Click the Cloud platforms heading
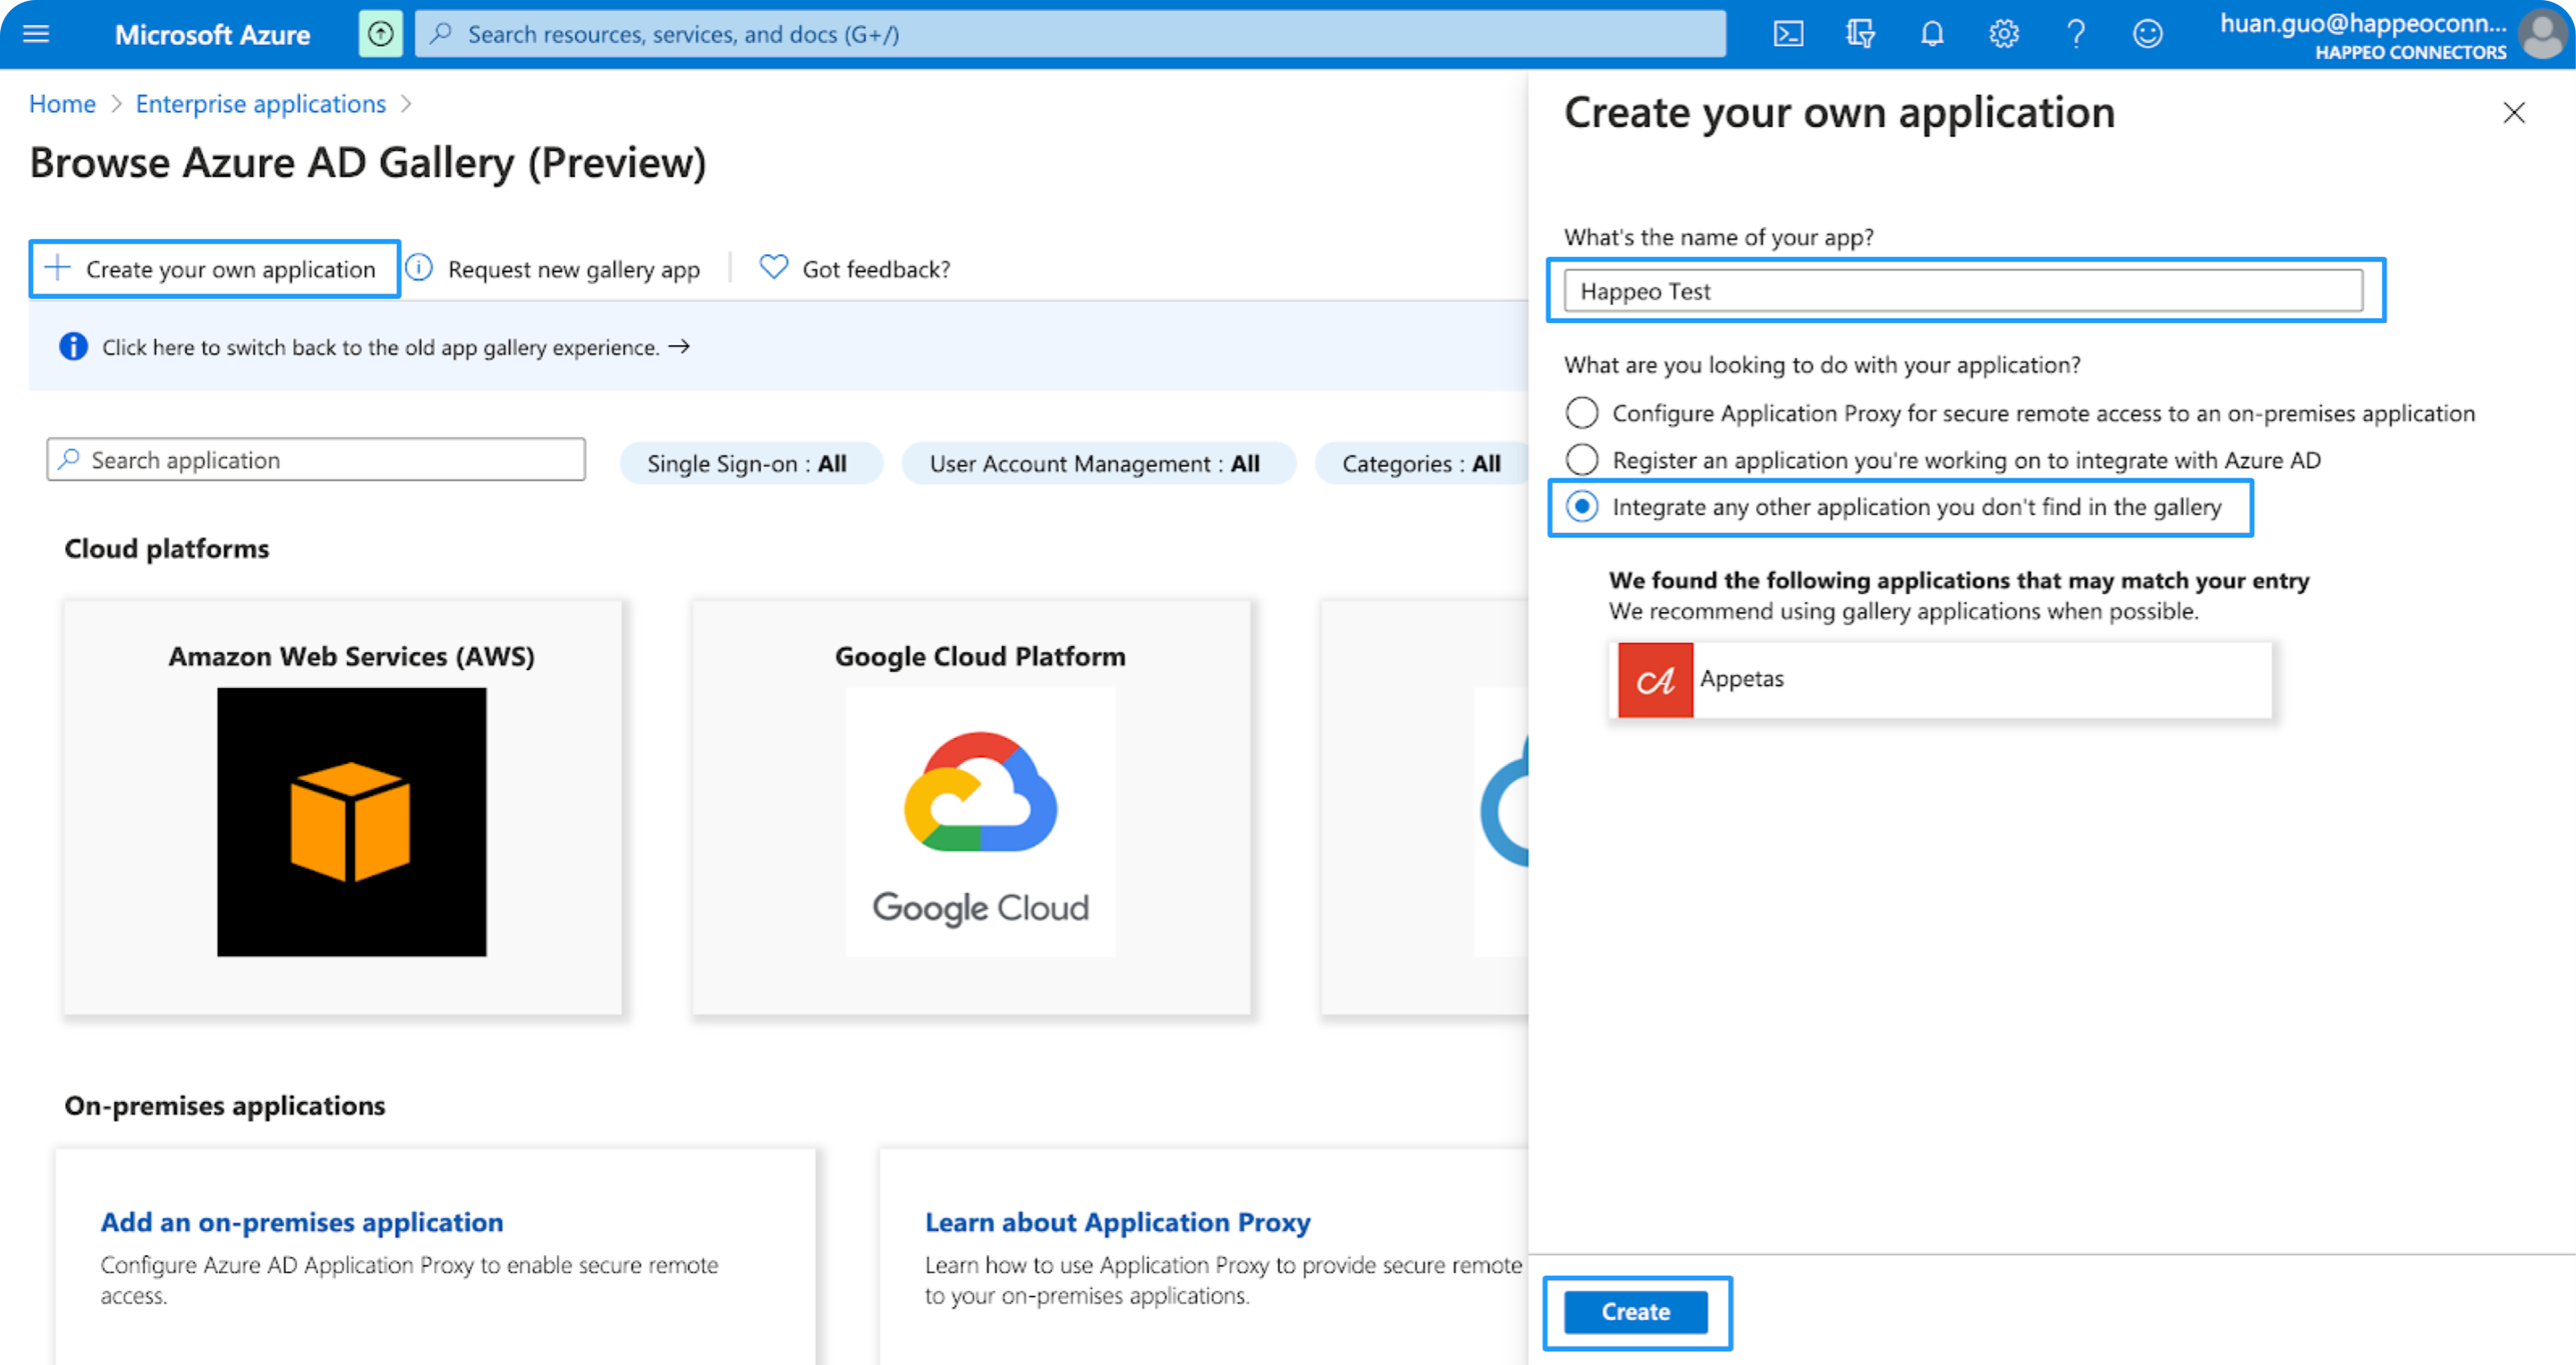This screenshot has width=2576, height=1365. [167, 548]
